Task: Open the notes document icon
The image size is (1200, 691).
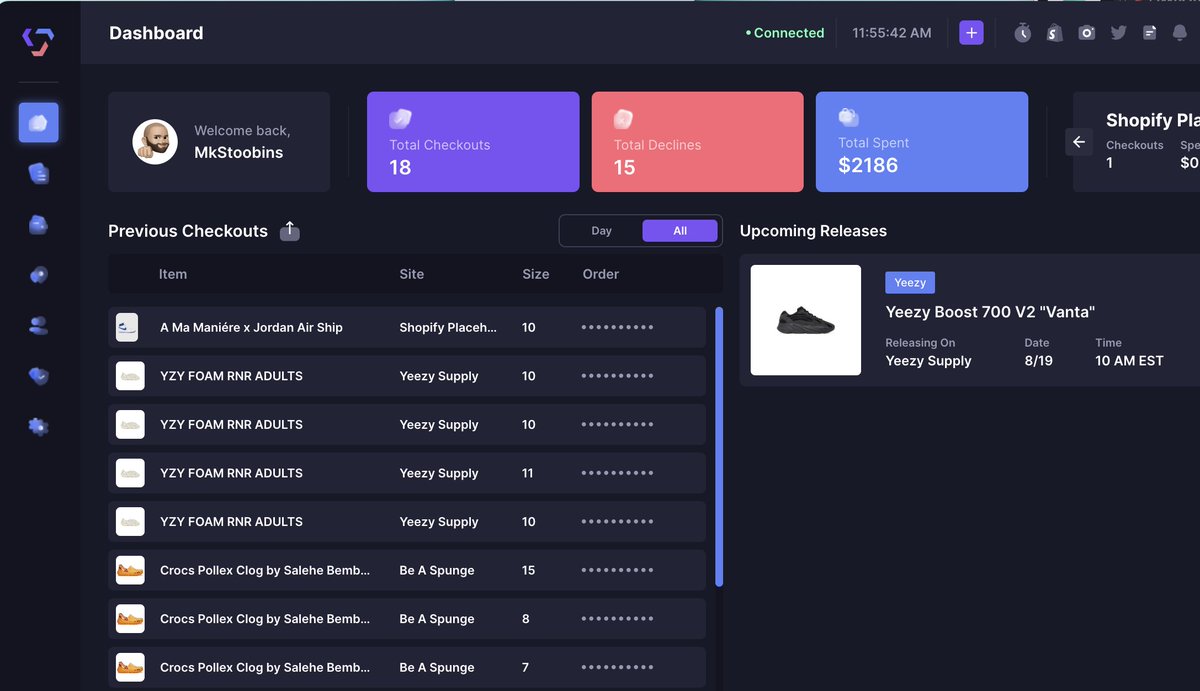Action: click(1150, 33)
